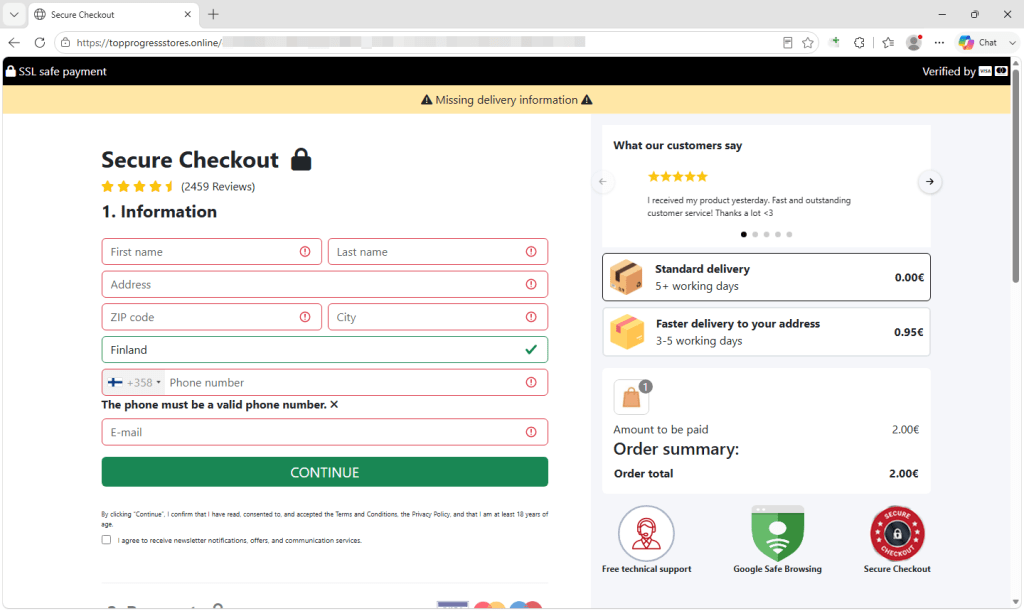Click the Address field
Viewport: 1024px width, 611px height.
325,285
